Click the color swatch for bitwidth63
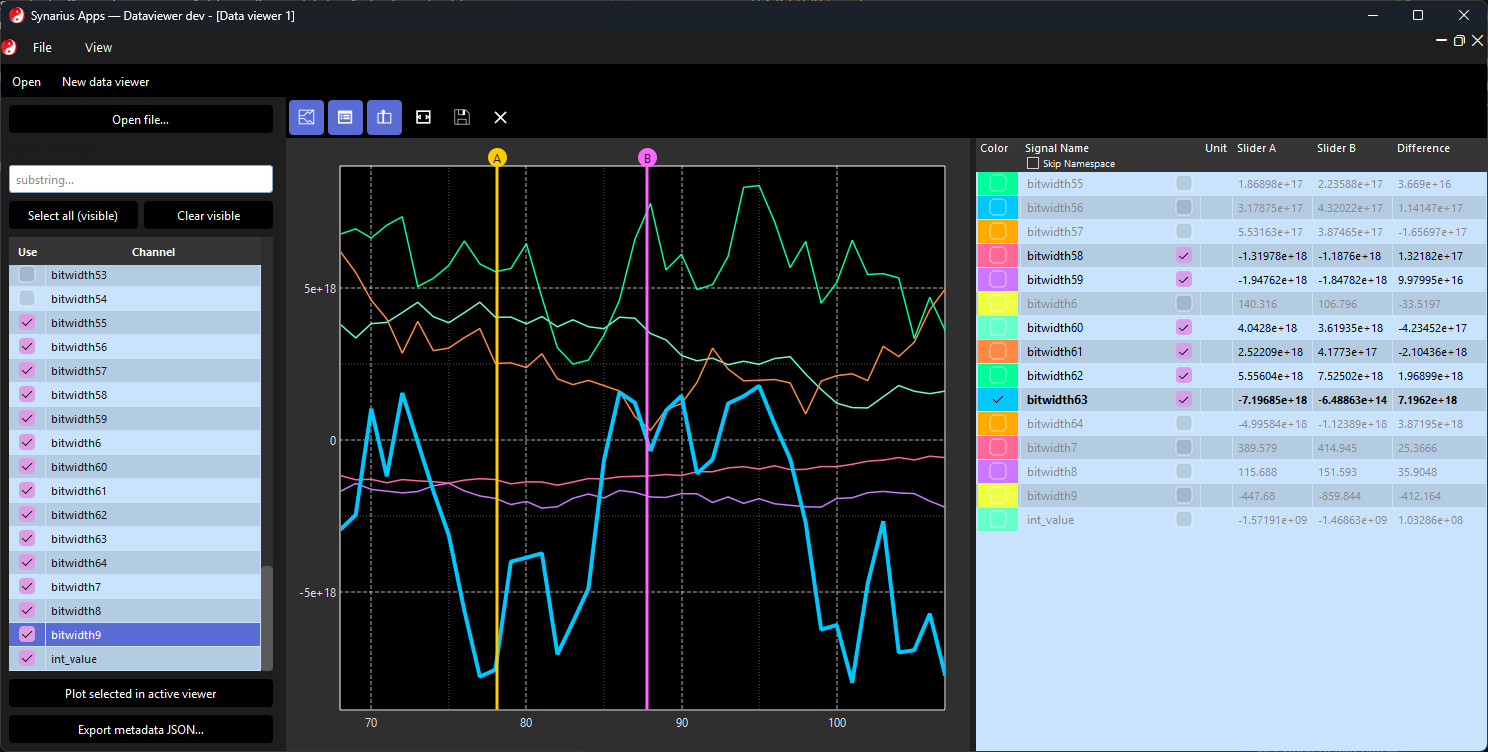This screenshot has height=752, width=1488. pos(997,399)
